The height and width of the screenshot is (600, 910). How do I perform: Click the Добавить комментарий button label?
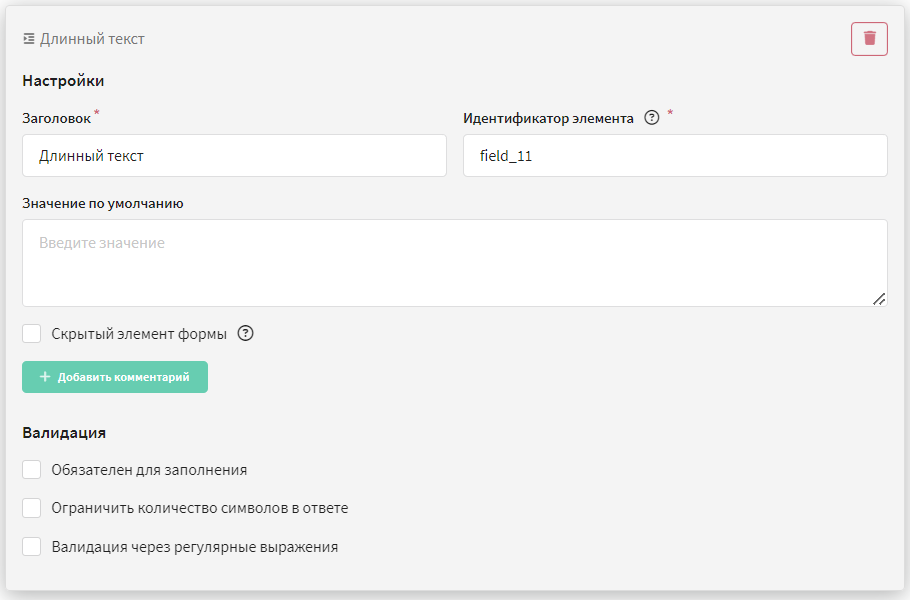coord(123,377)
